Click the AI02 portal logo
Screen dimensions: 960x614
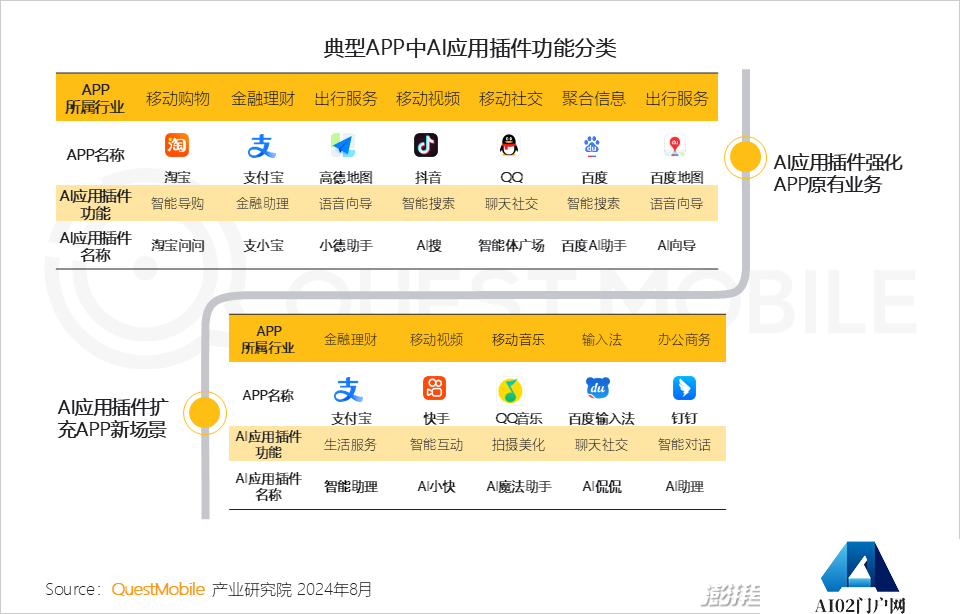[x=860, y=578]
